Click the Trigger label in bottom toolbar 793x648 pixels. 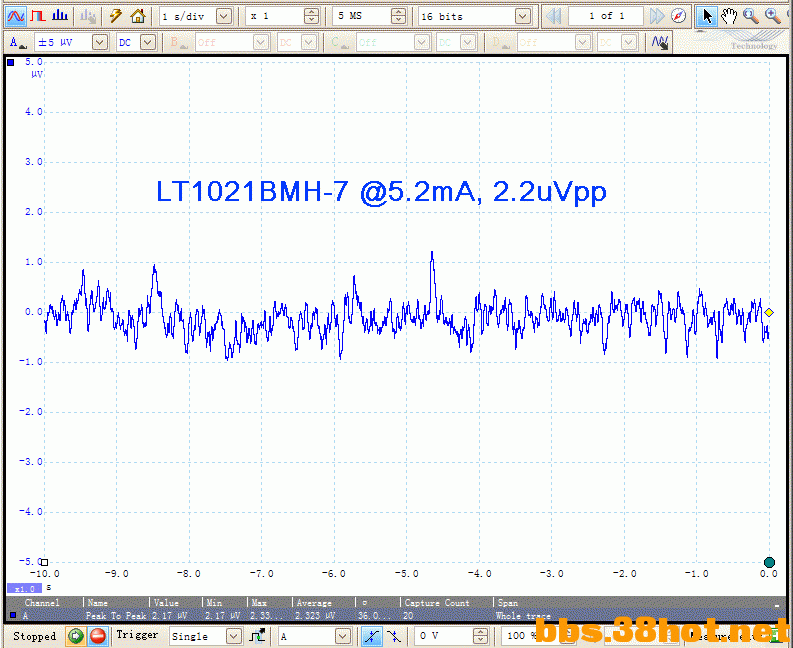[137, 635]
